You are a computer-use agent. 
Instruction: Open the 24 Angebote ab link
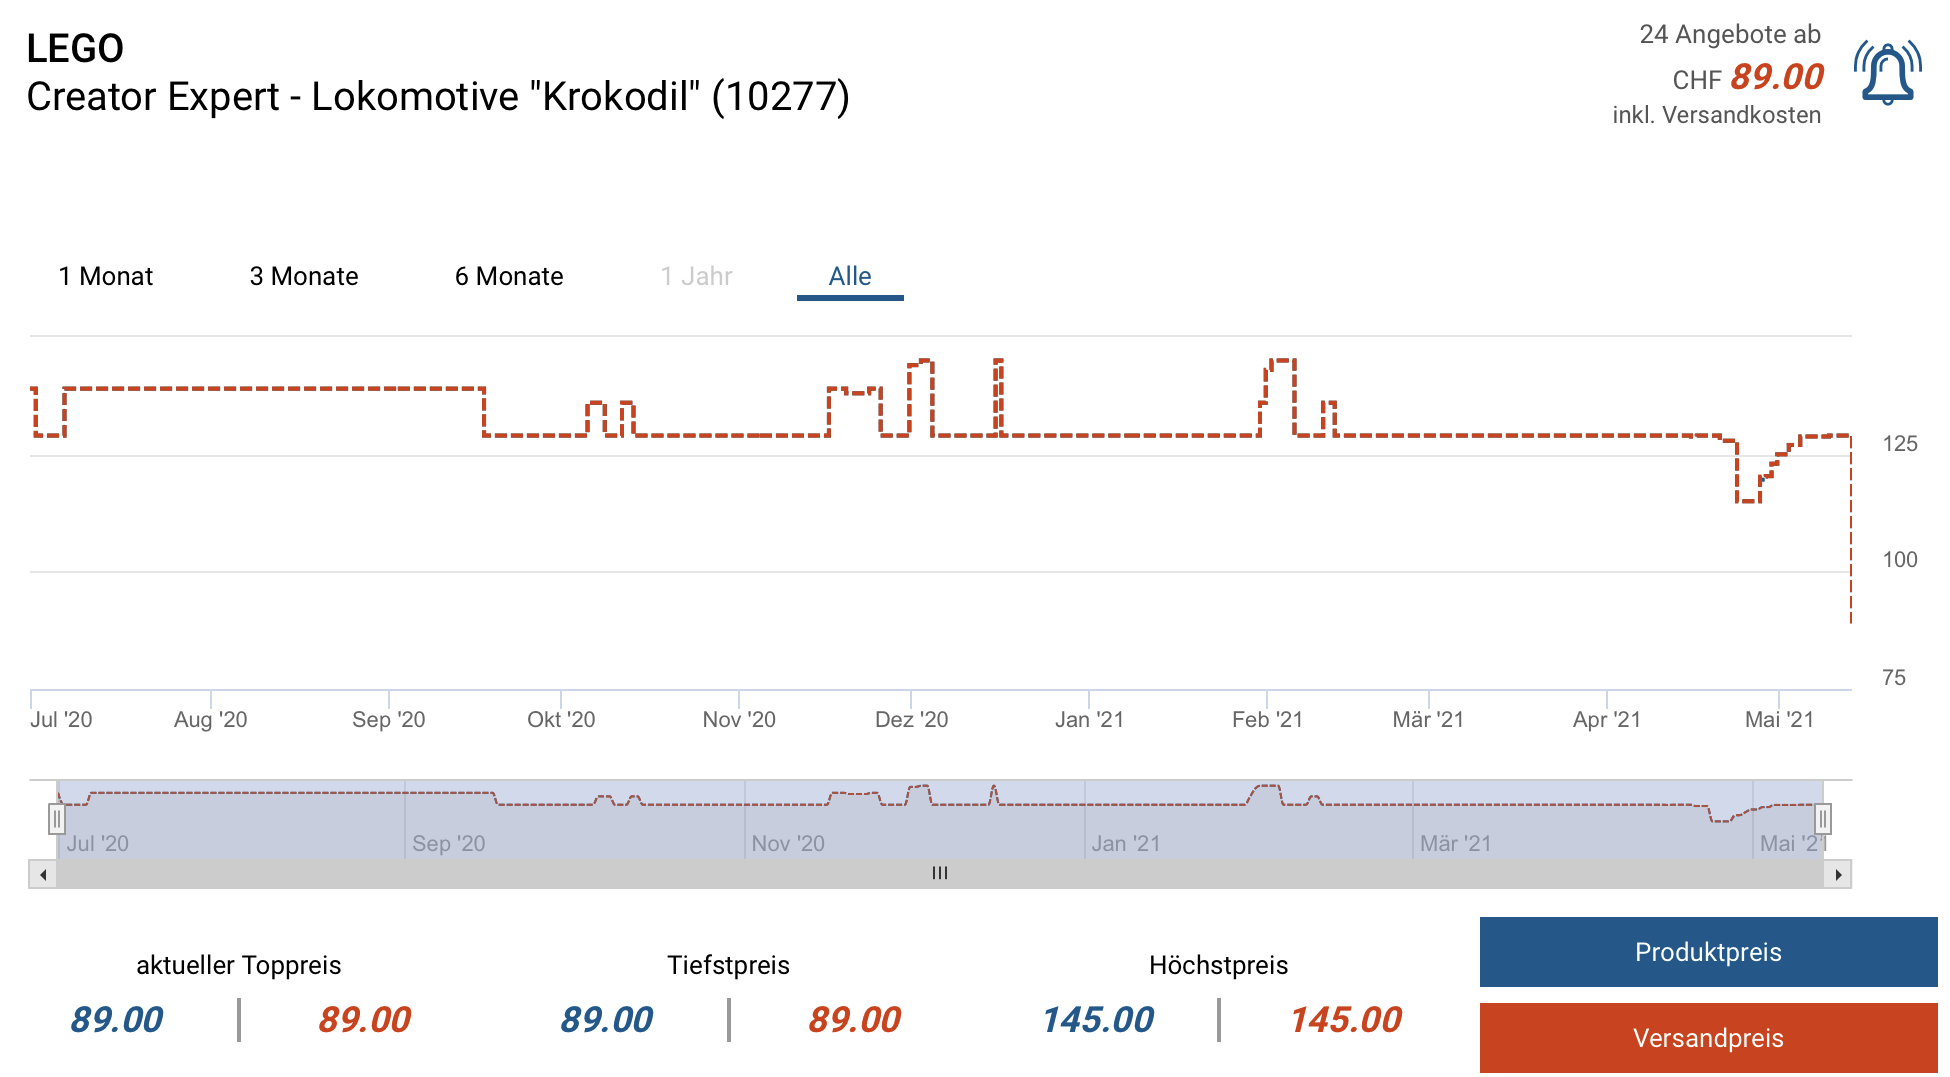coord(1729,35)
